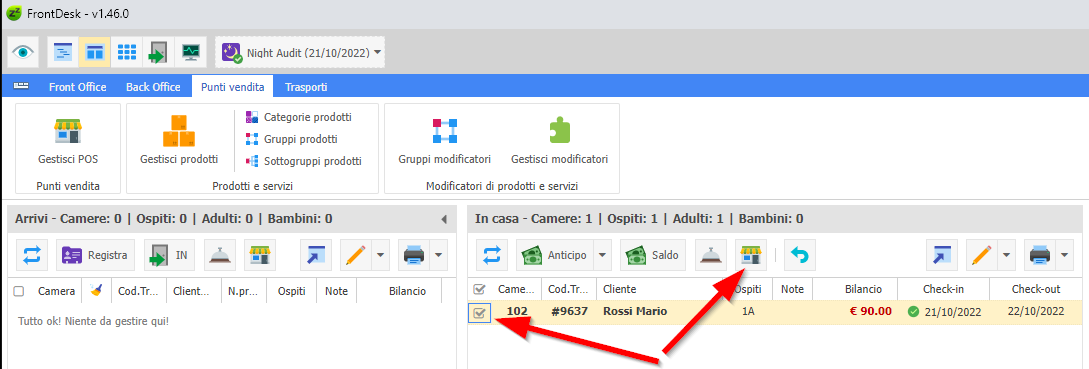1089x369 pixels.
Task: Select the highlighted dashboard layout icon
Action: [x=94, y=52]
